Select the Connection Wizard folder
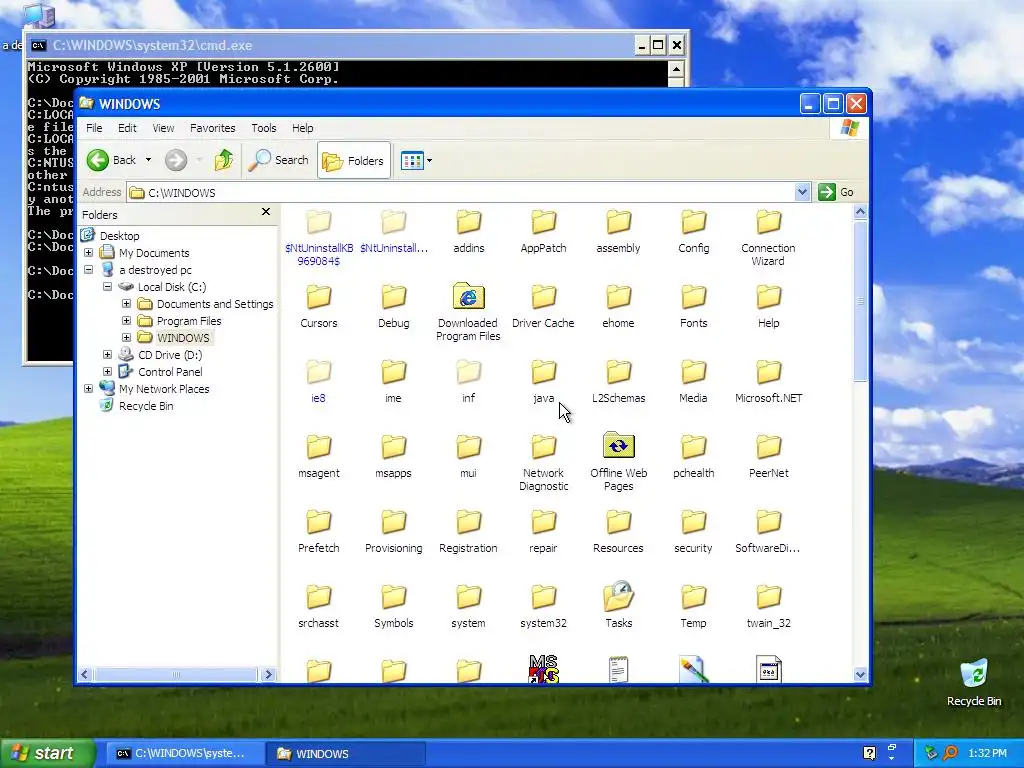This screenshot has height=768, width=1024. [x=769, y=236]
